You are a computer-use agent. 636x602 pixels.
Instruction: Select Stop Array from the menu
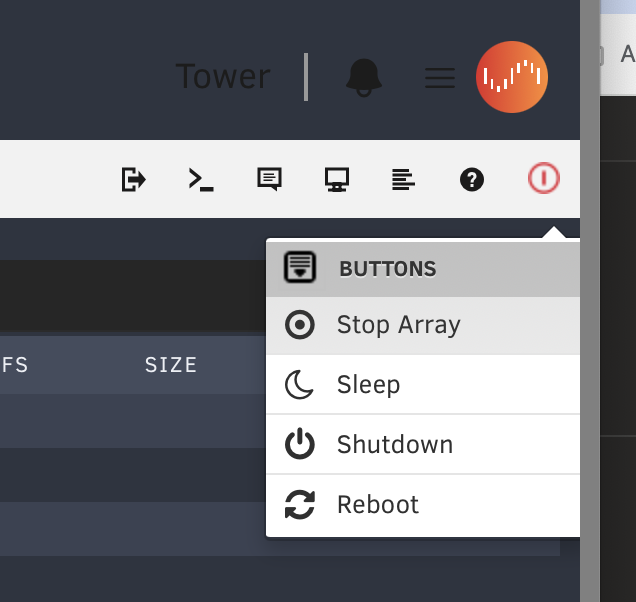(423, 325)
